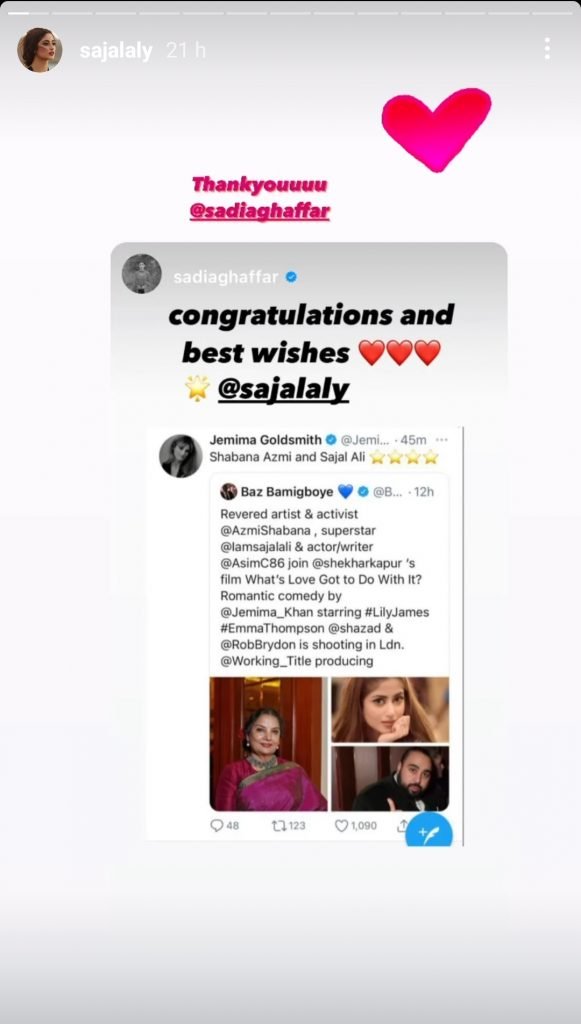
Task: Tap Baz Bamigboye's small avatar
Action: coord(228,492)
